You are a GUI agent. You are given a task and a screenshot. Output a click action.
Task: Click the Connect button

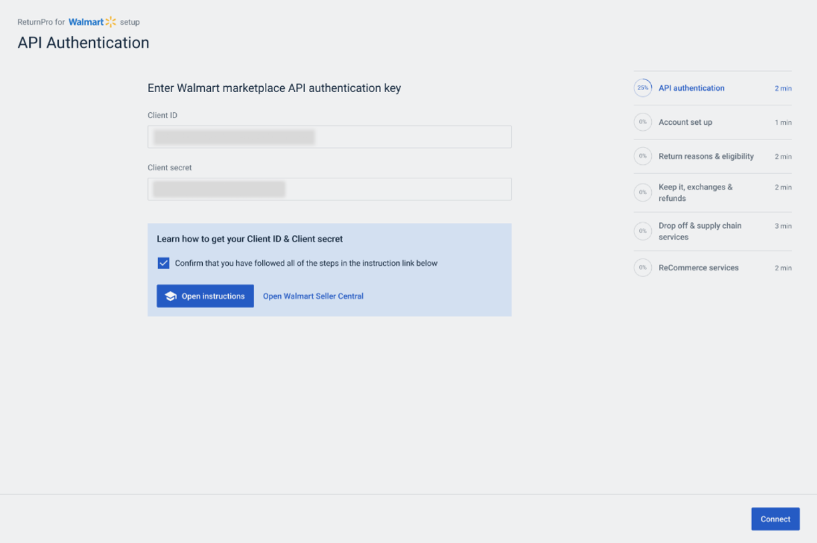775,519
